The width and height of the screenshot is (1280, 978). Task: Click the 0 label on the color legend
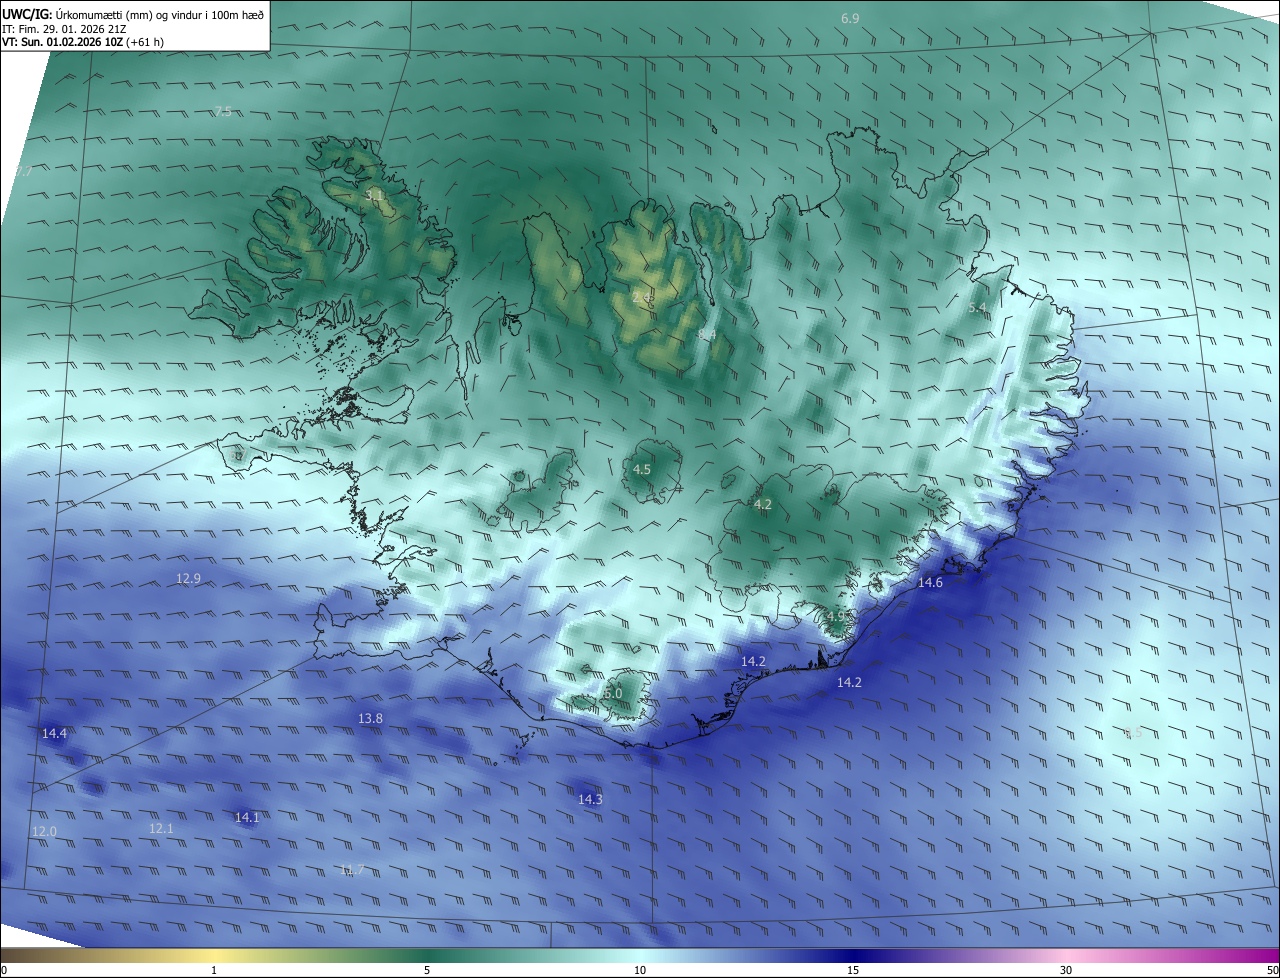[4, 970]
